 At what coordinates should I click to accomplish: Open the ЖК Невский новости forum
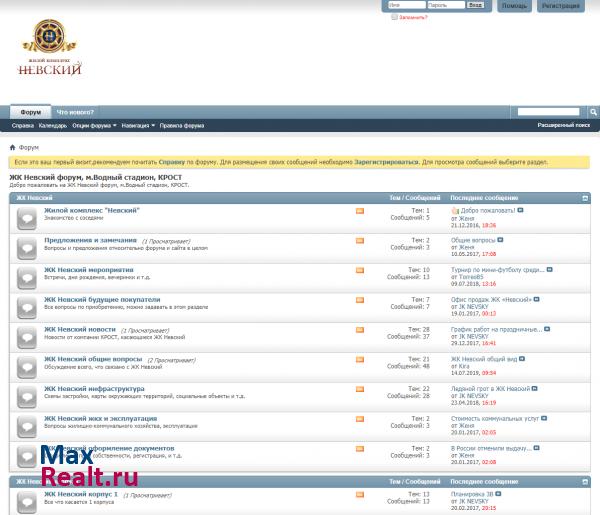click(x=80, y=329)
